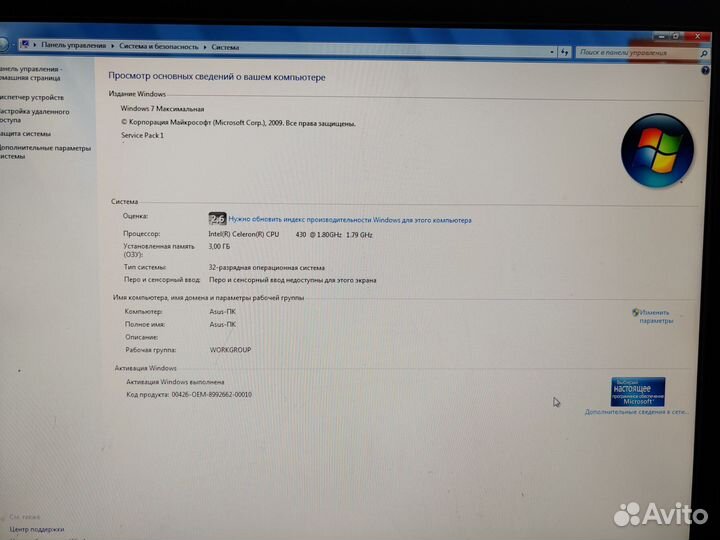Click 'Активация Windows выполнена' text
The image size is (720, 540).
tap(175, 382)
